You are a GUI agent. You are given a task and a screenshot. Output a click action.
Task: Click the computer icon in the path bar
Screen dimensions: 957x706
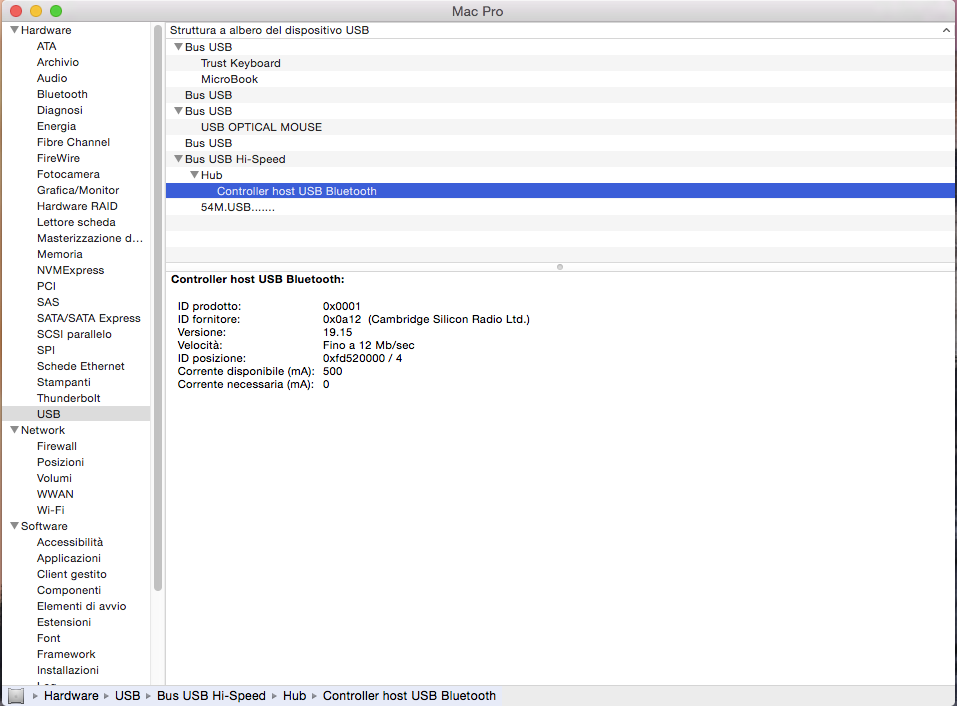[x=16, y=696]
